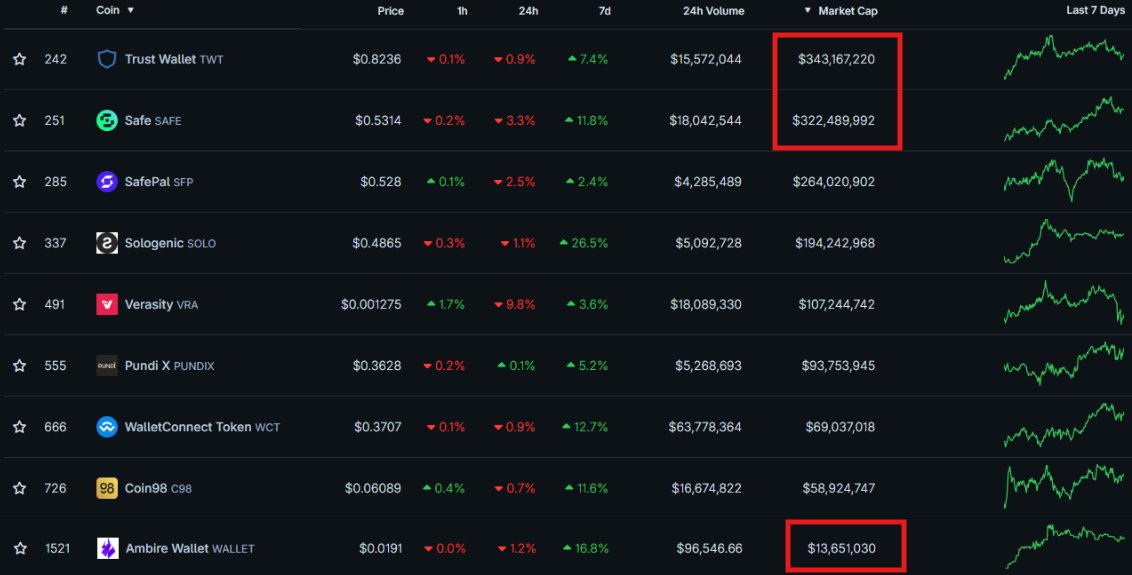Screen dimensions: 1132x575
Task: Click the Ambire Wallet flame logo
Action: tap(108, 549)
